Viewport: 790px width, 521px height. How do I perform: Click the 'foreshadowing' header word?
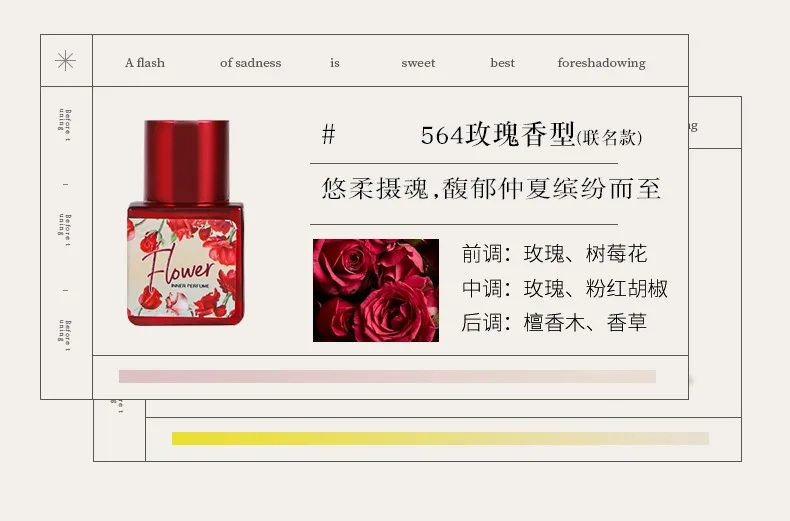(602, 63)
